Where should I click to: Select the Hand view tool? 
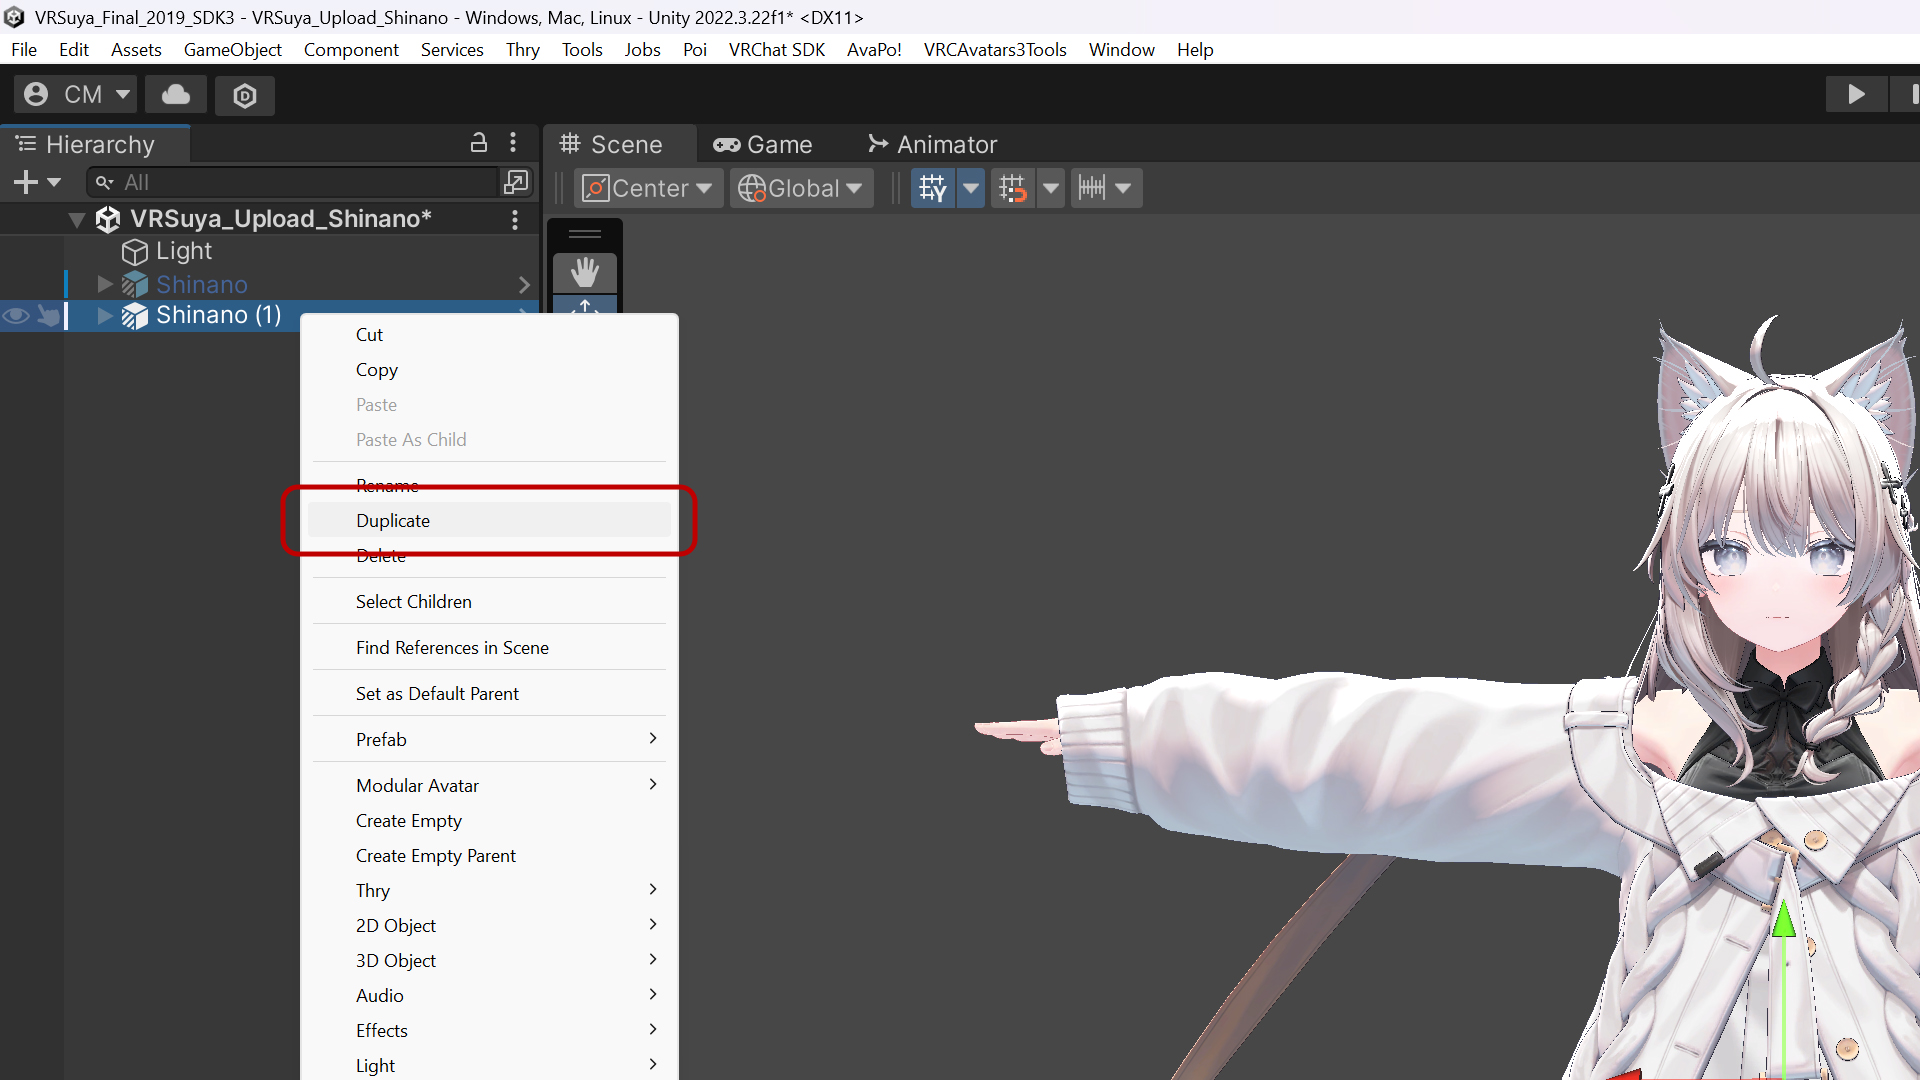pos(585,272)
